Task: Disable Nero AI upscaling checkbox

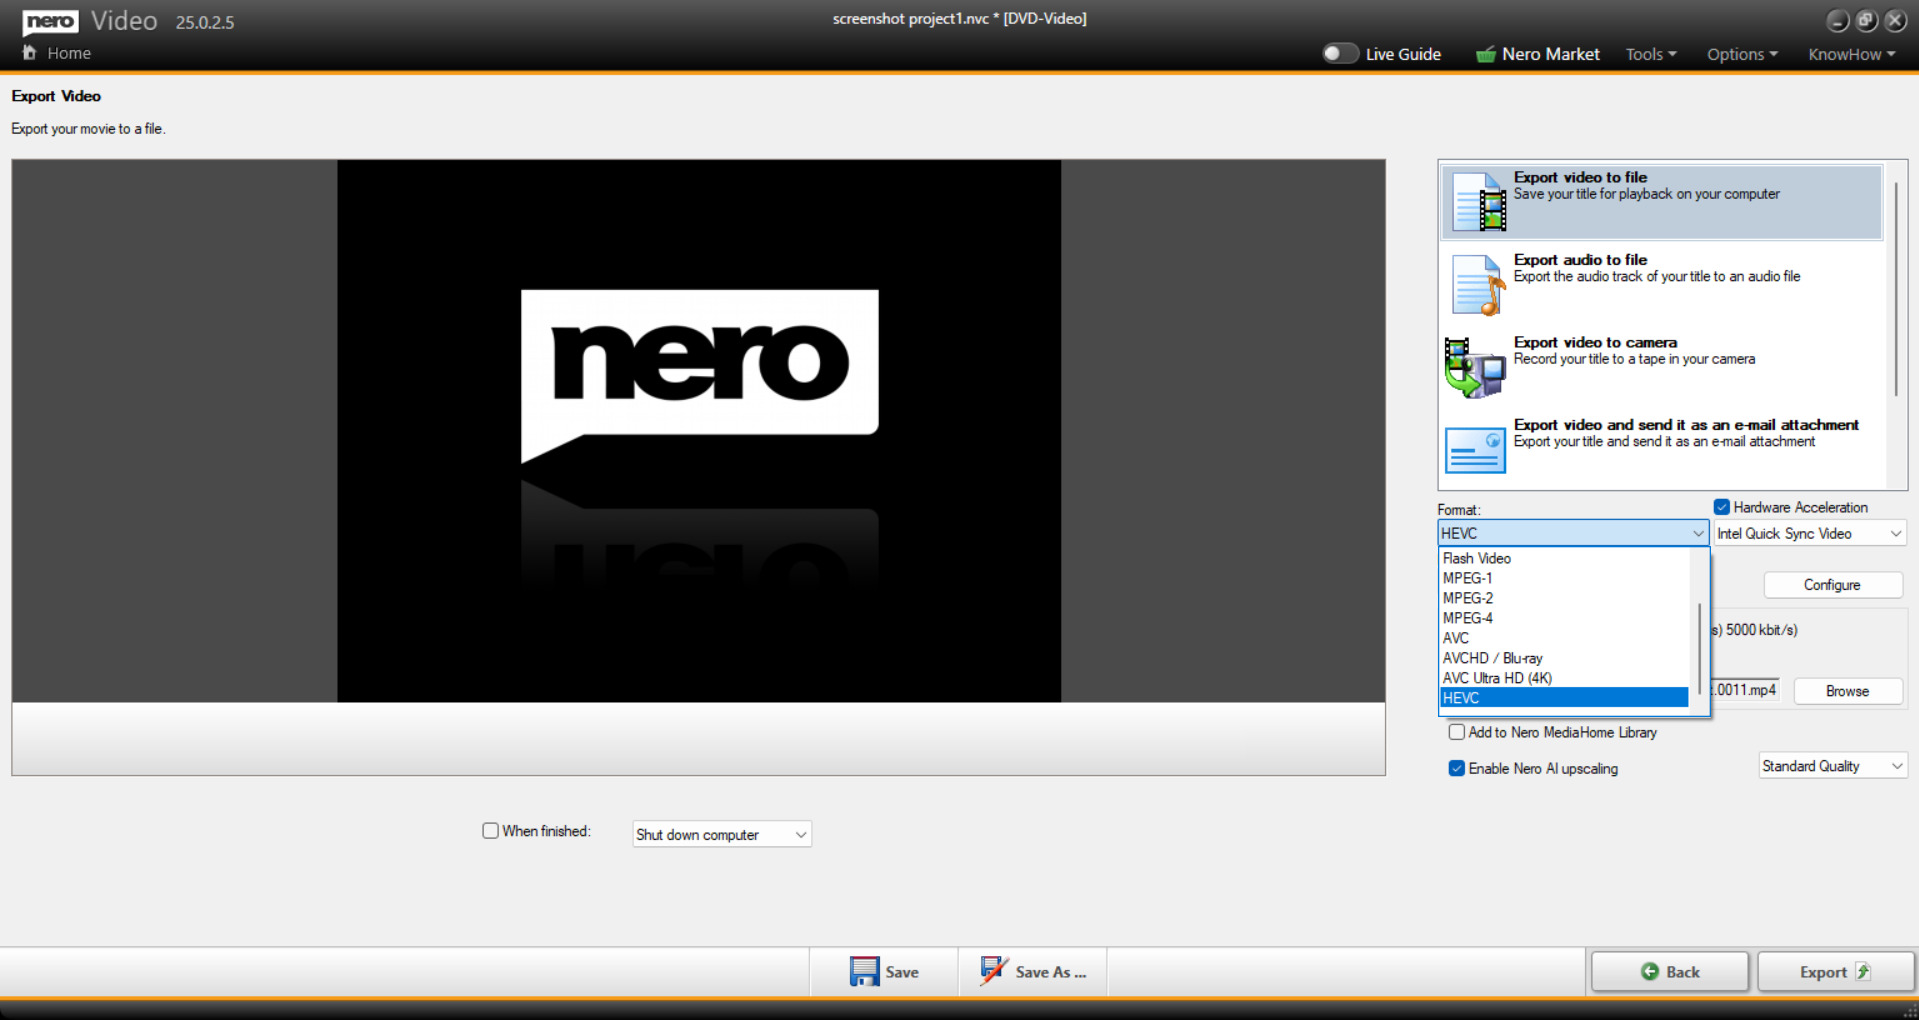Action: [x=1457, y=768]
